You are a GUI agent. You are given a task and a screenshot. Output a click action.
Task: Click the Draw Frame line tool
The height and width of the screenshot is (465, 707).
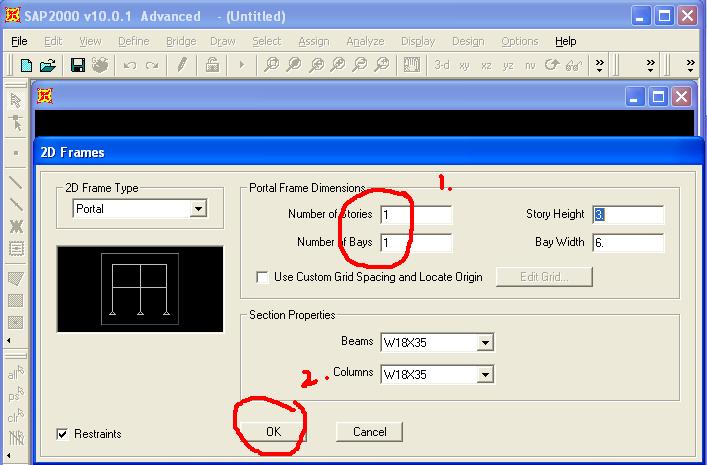(16, 183)
